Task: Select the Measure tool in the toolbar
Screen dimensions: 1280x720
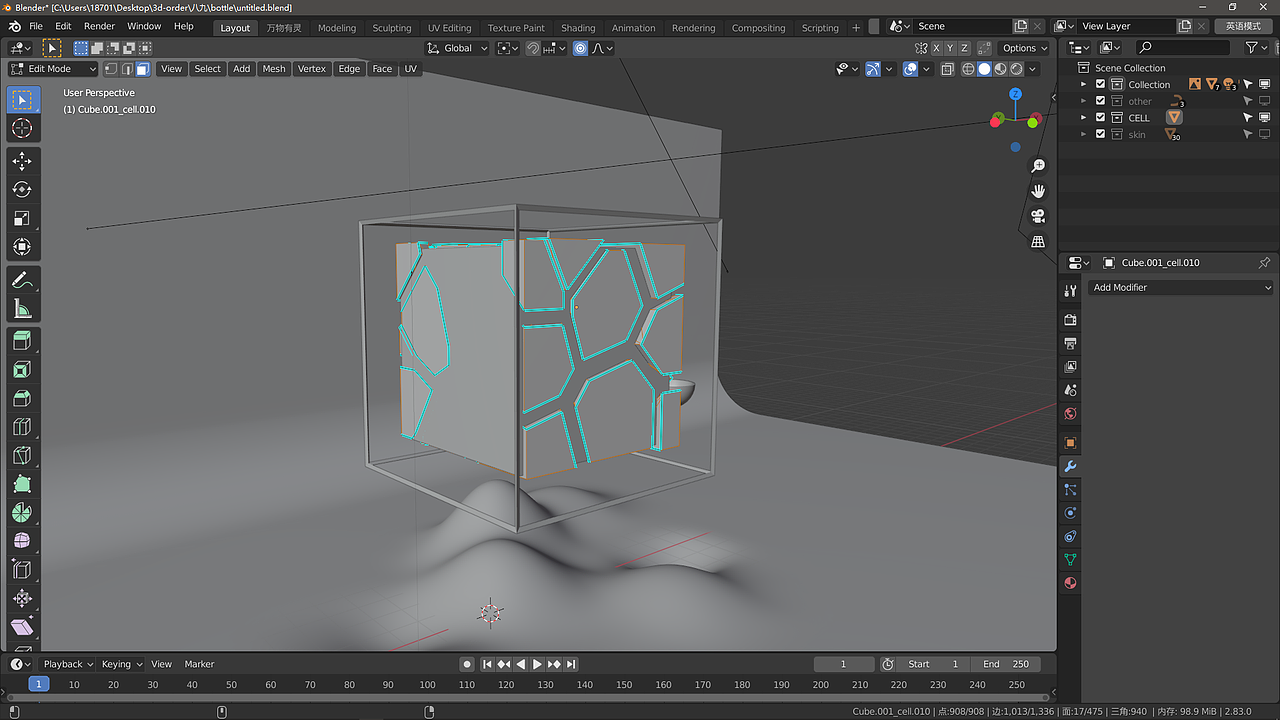Action: (x=23, y=309)
